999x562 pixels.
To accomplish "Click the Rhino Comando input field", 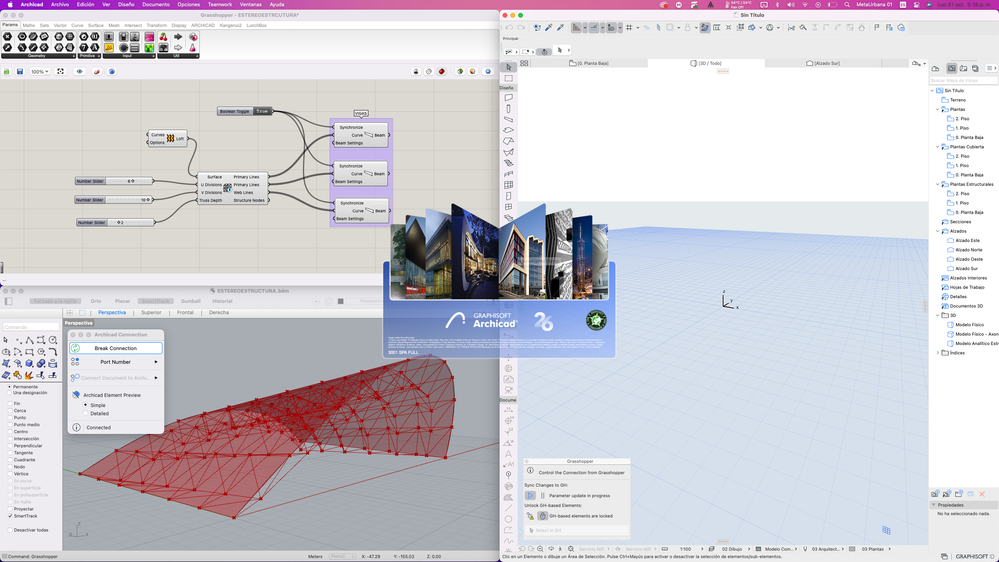I will [x=30, y=326].
